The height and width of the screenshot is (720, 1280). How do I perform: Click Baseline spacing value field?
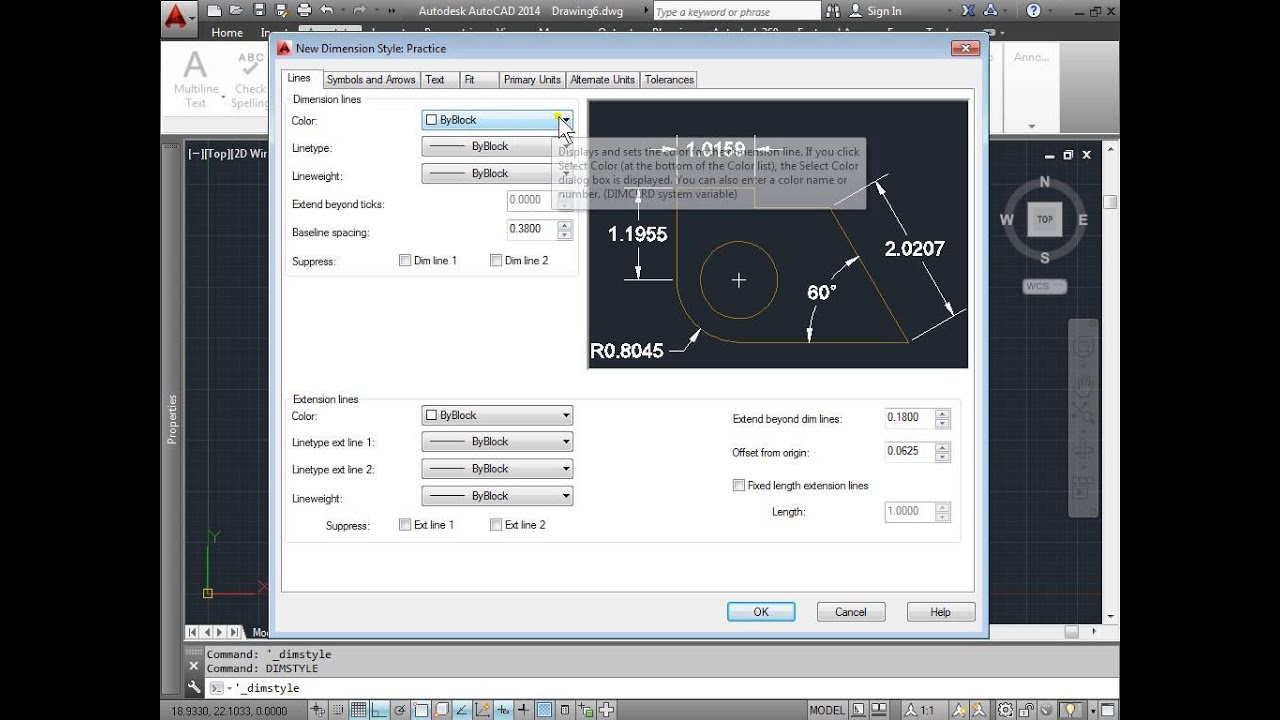tap(532, 229)
